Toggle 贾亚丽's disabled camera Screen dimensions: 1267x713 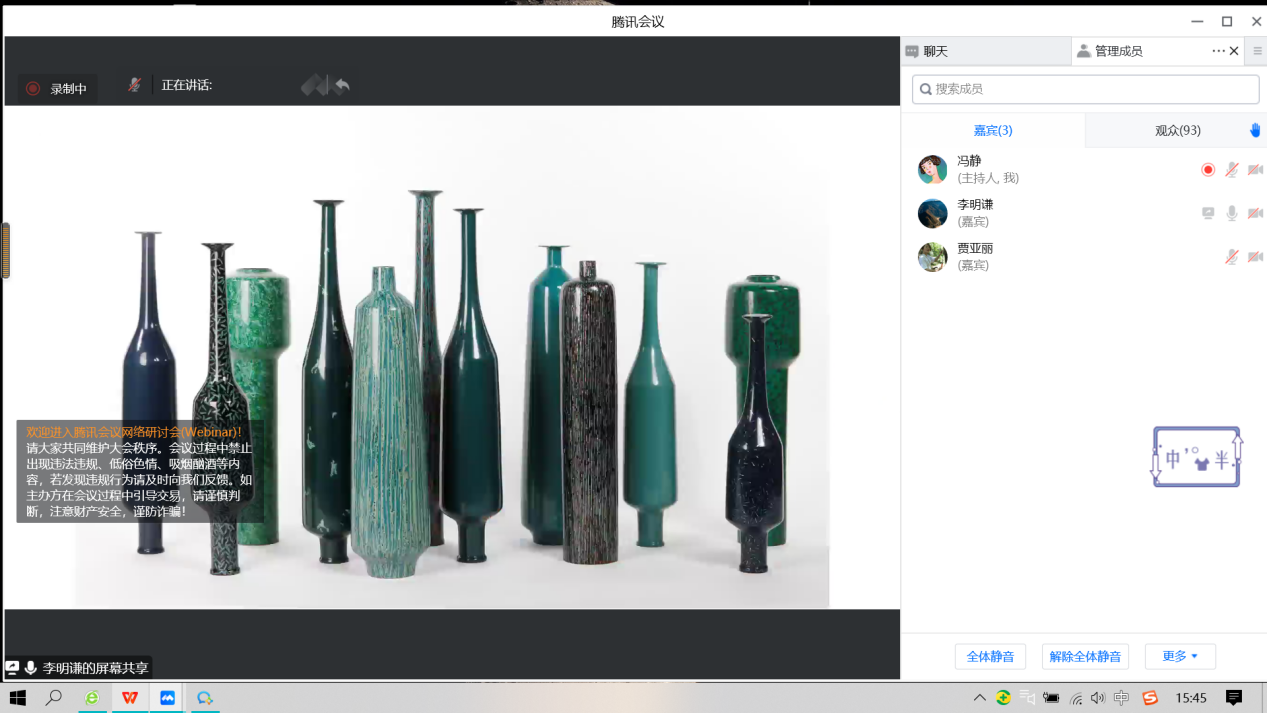tap(1255, 257)
